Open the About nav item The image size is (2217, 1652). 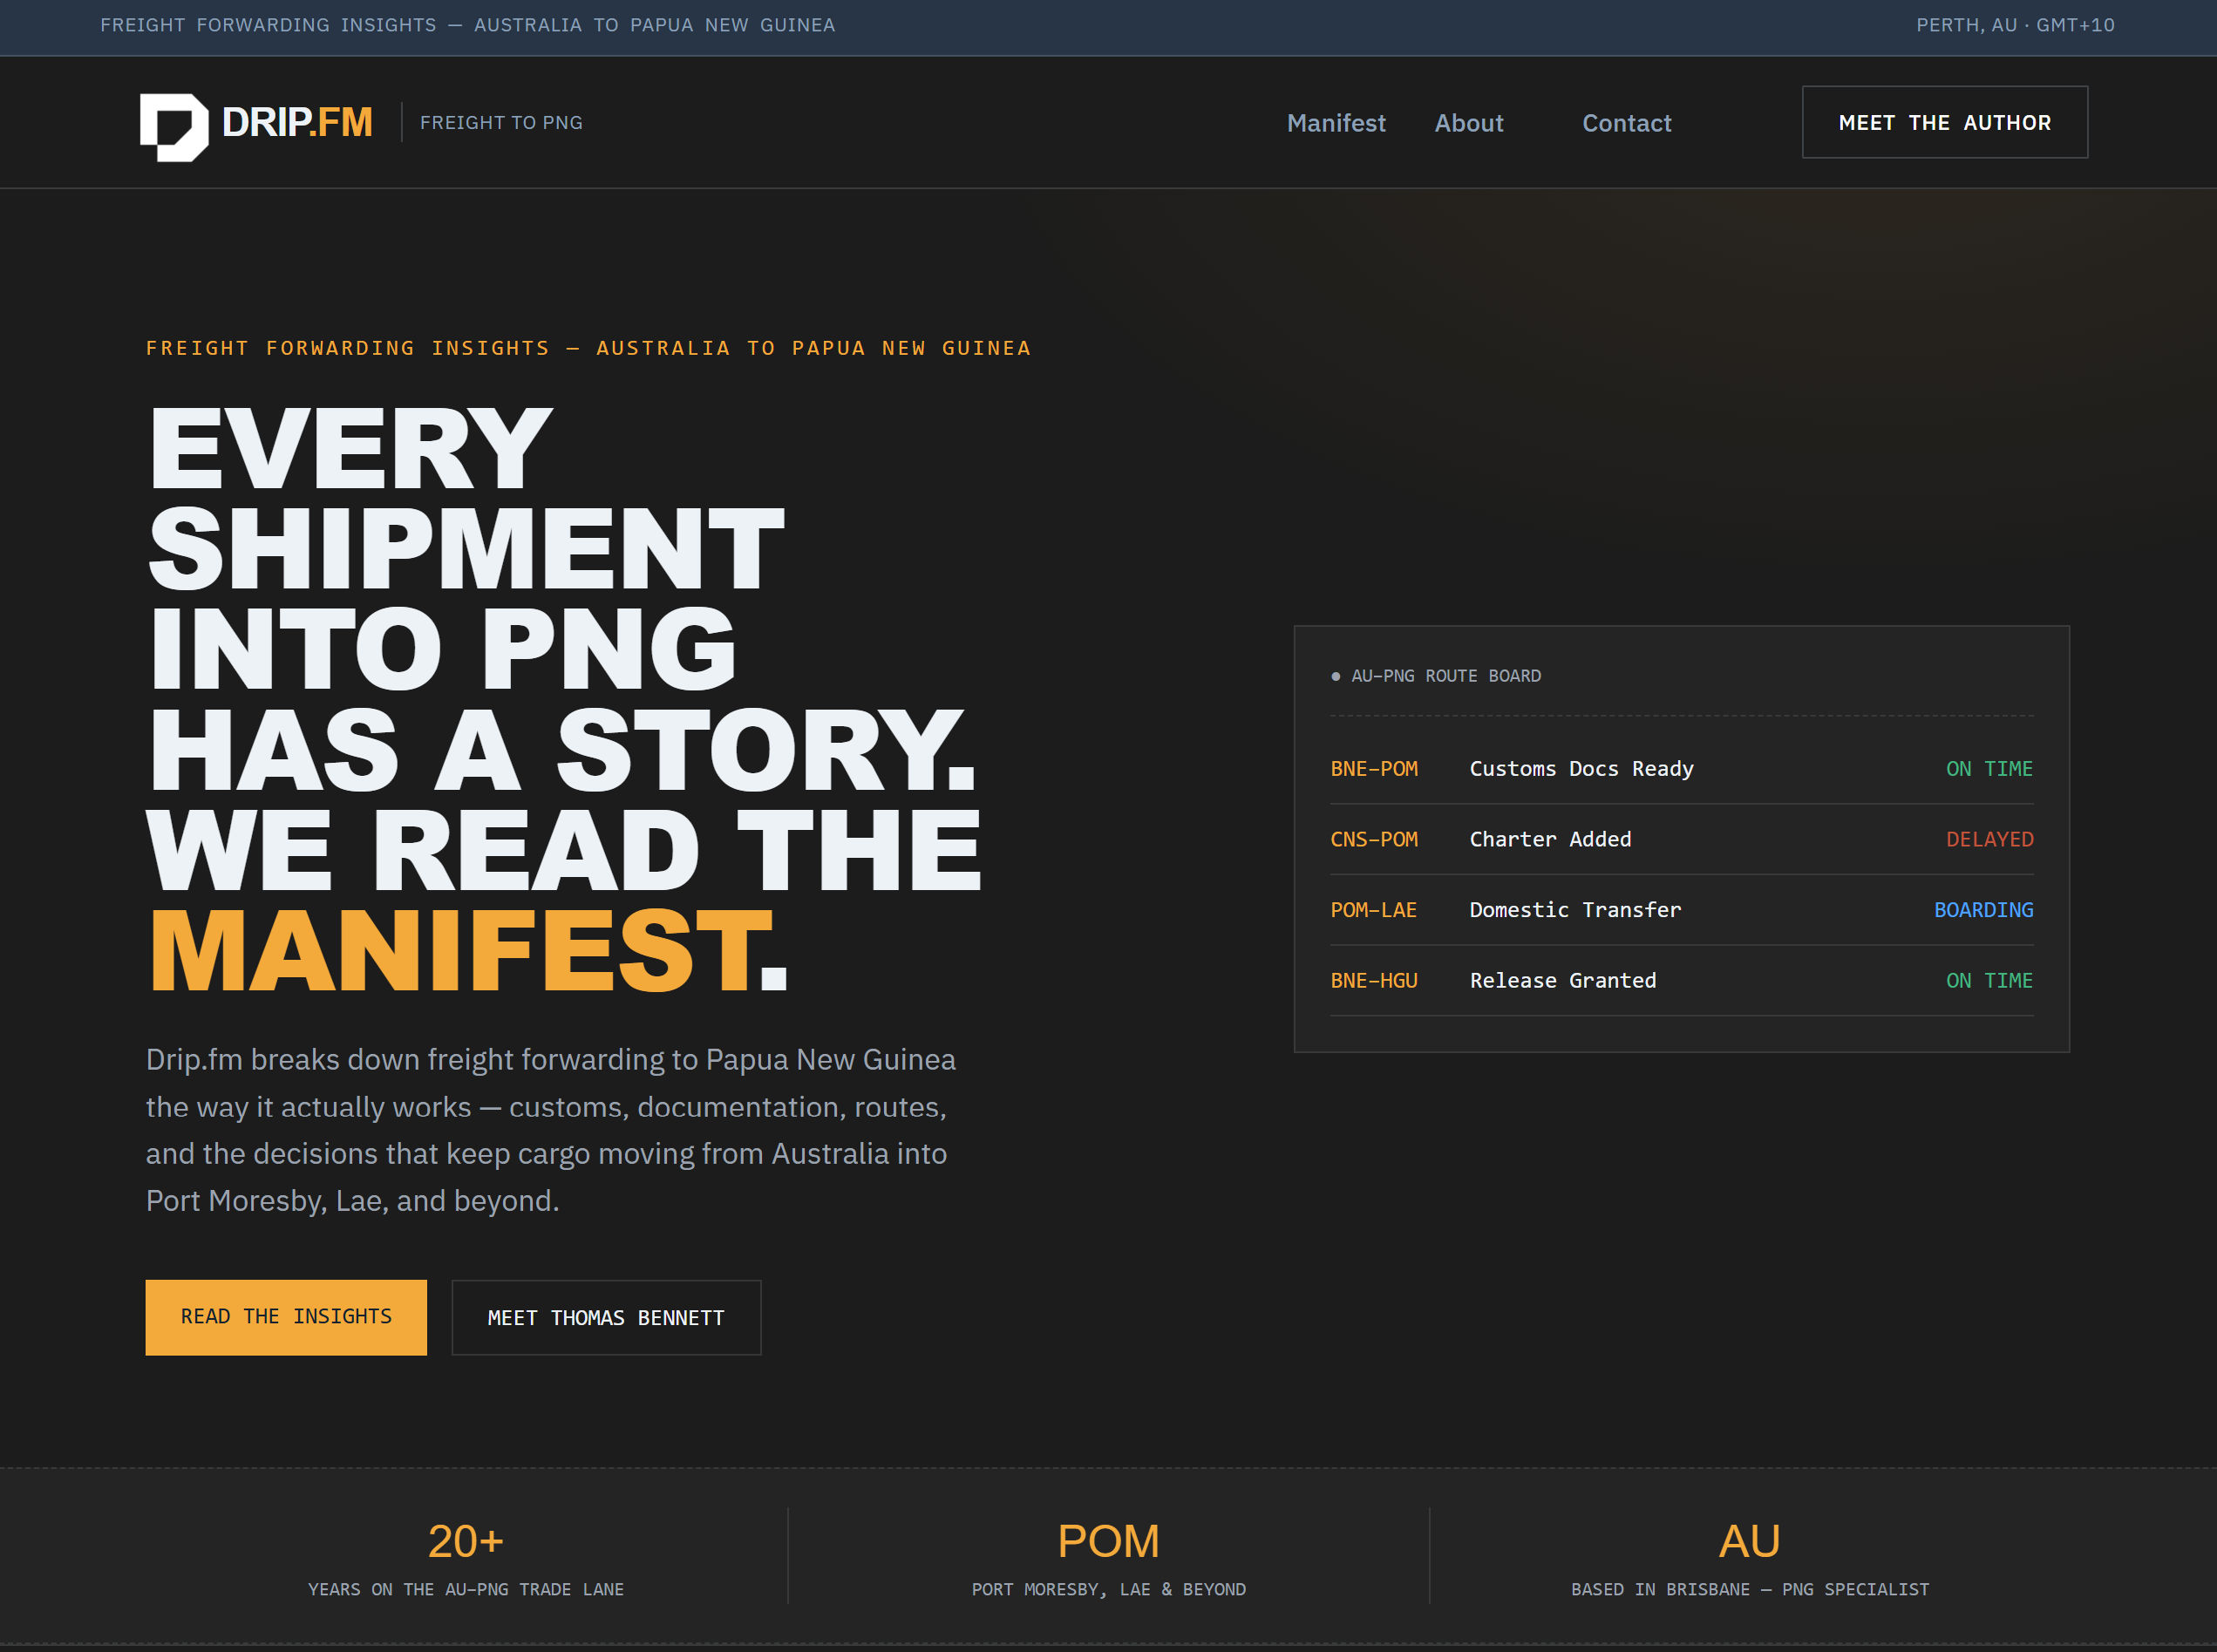click(1469, 123)
